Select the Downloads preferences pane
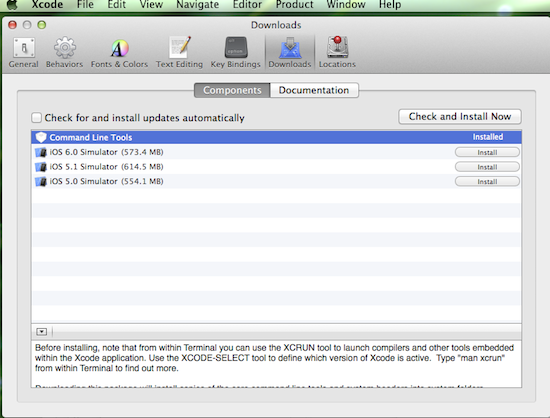This screenshot has width=550, height=418. click(290, 52)
